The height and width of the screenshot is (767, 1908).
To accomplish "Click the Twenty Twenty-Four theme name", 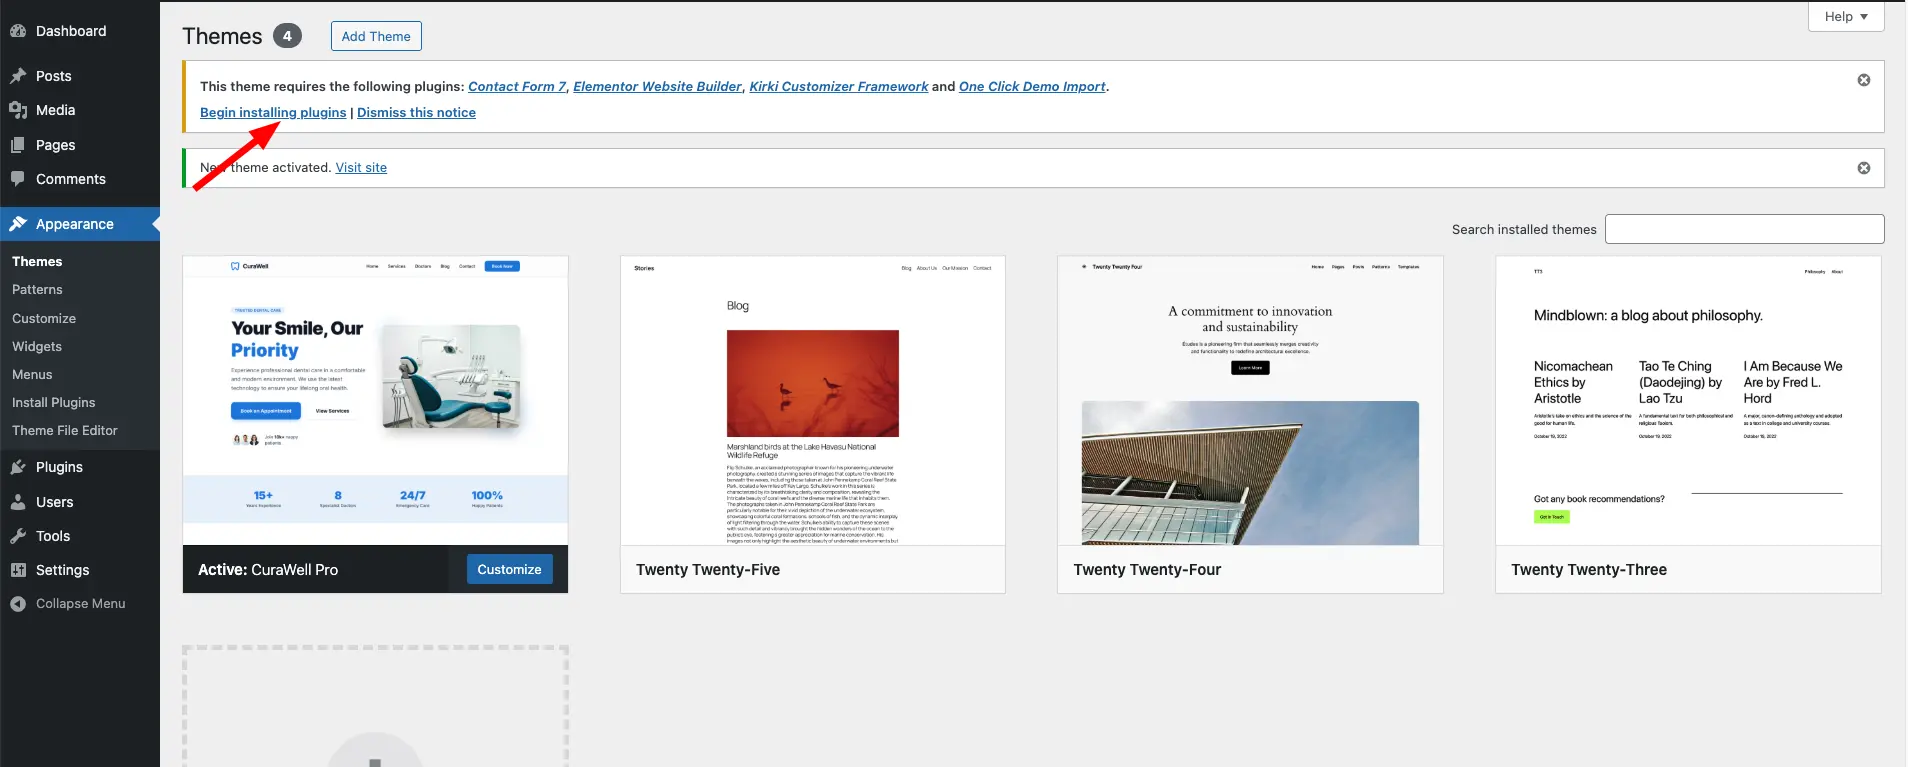I will click(x=1147, y=570).
